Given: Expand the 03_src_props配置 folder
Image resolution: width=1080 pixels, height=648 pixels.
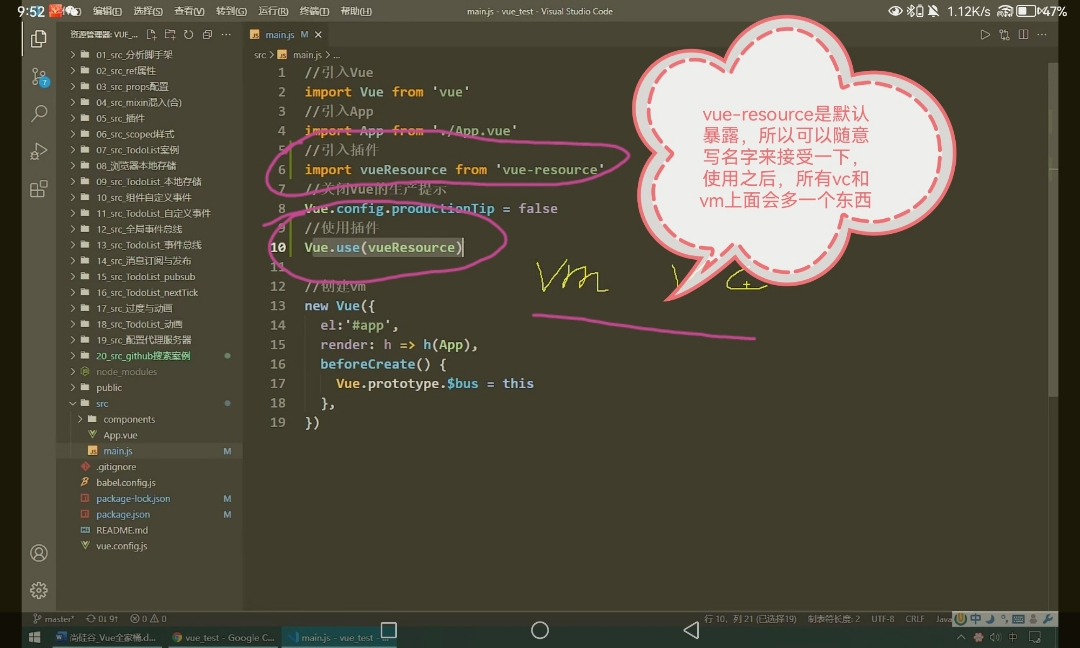Looking at the screenshot, I should 149,86.
